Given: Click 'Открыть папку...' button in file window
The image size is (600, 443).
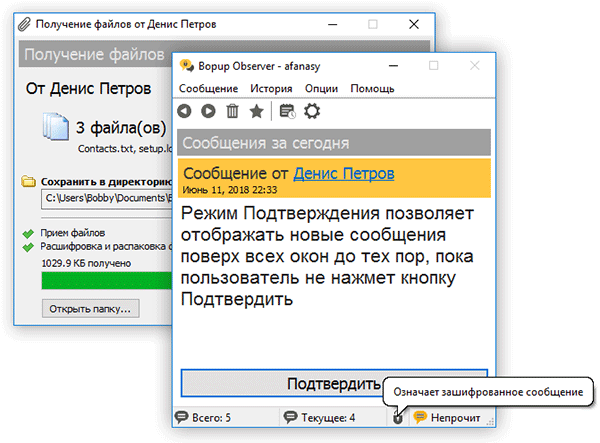Looking at the screenshot, I should tap(90, 308).
